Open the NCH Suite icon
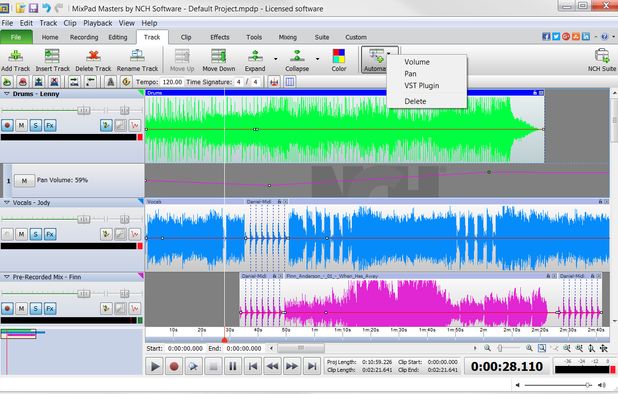The height and width of the screenshot is (394, 618). tap(602, 56)
